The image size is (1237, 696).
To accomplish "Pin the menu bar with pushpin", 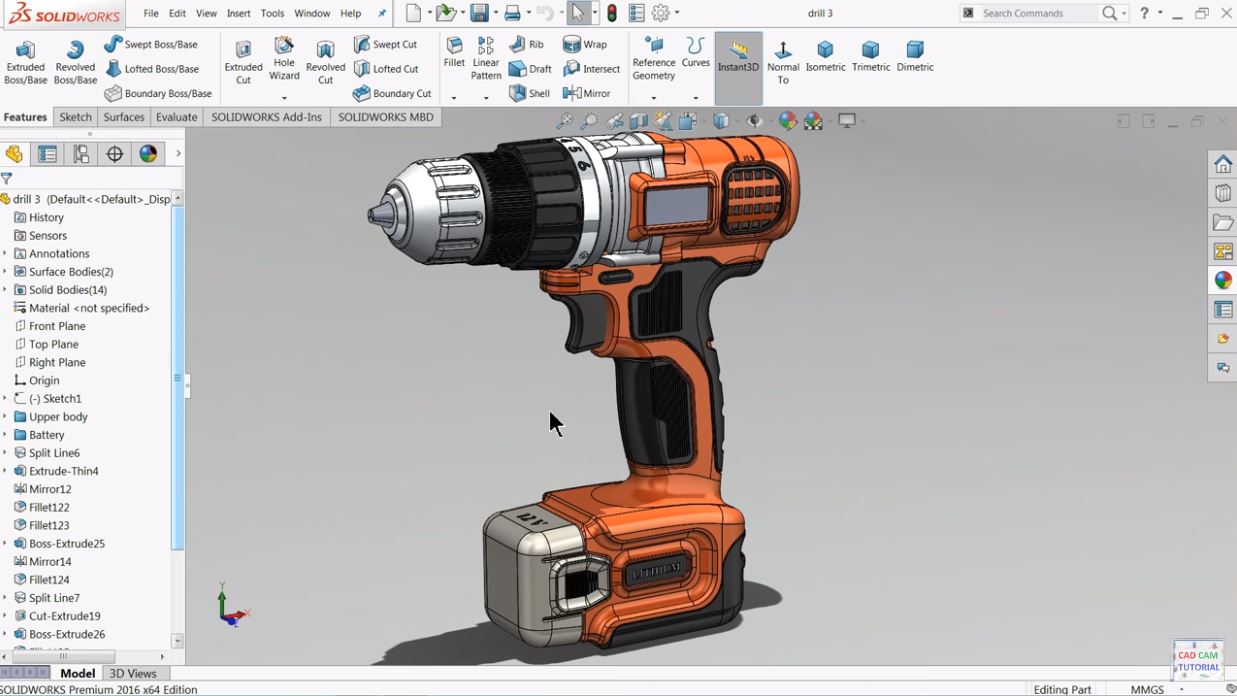I will (x=382, y=14).
